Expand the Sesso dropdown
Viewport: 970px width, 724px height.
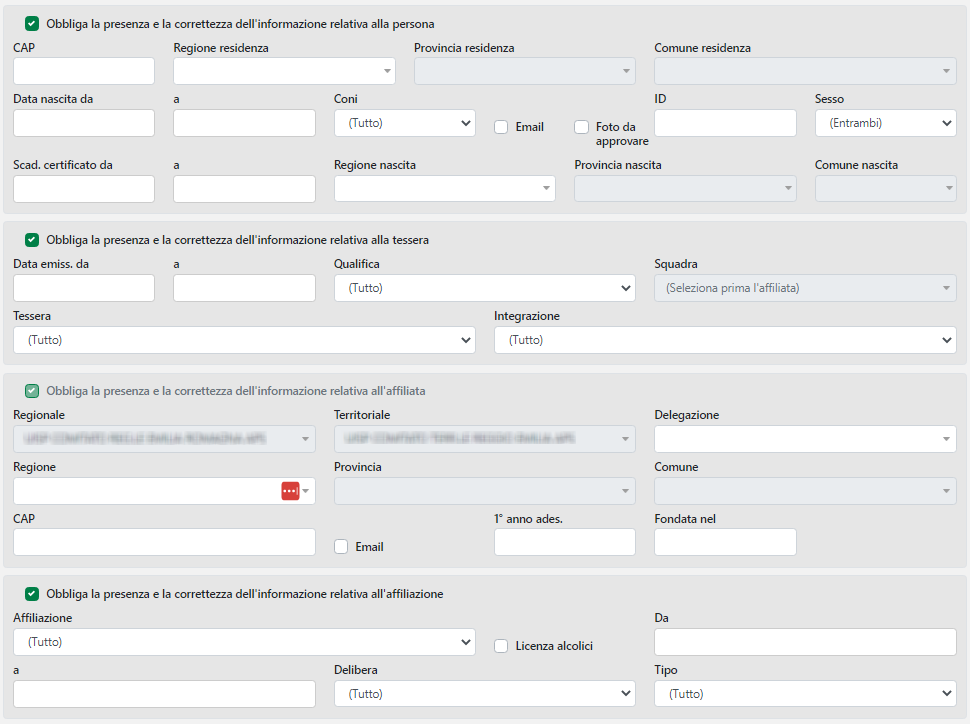click(x=885, y=123)
